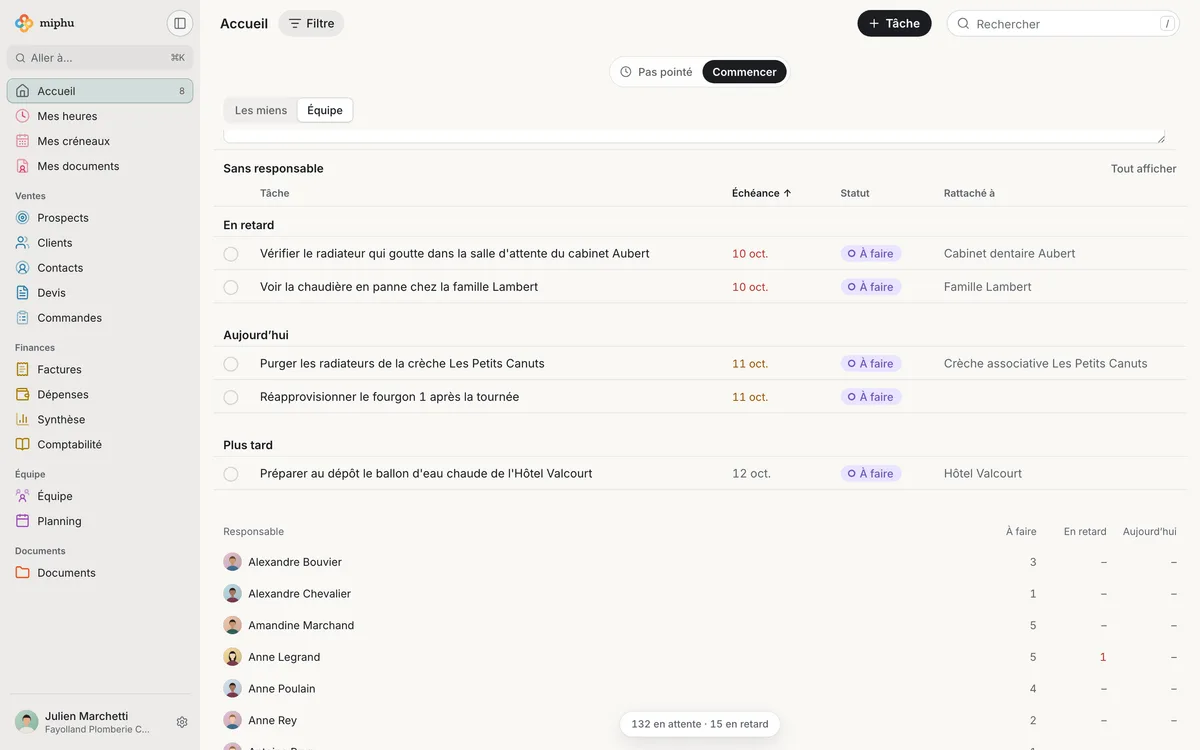1200x750 pixels.
Task: Open the Prospects target icon
Action: click(22, 218)
